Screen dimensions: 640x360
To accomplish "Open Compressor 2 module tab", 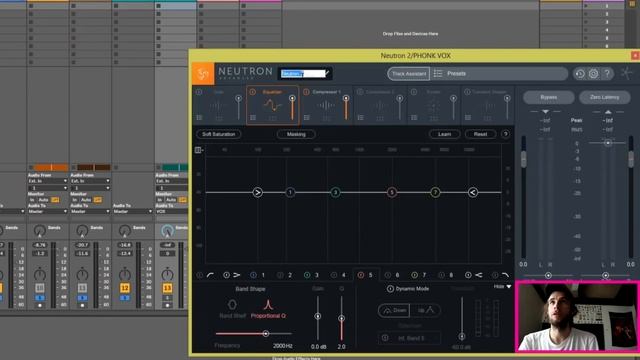I will [x=380, y=105].
